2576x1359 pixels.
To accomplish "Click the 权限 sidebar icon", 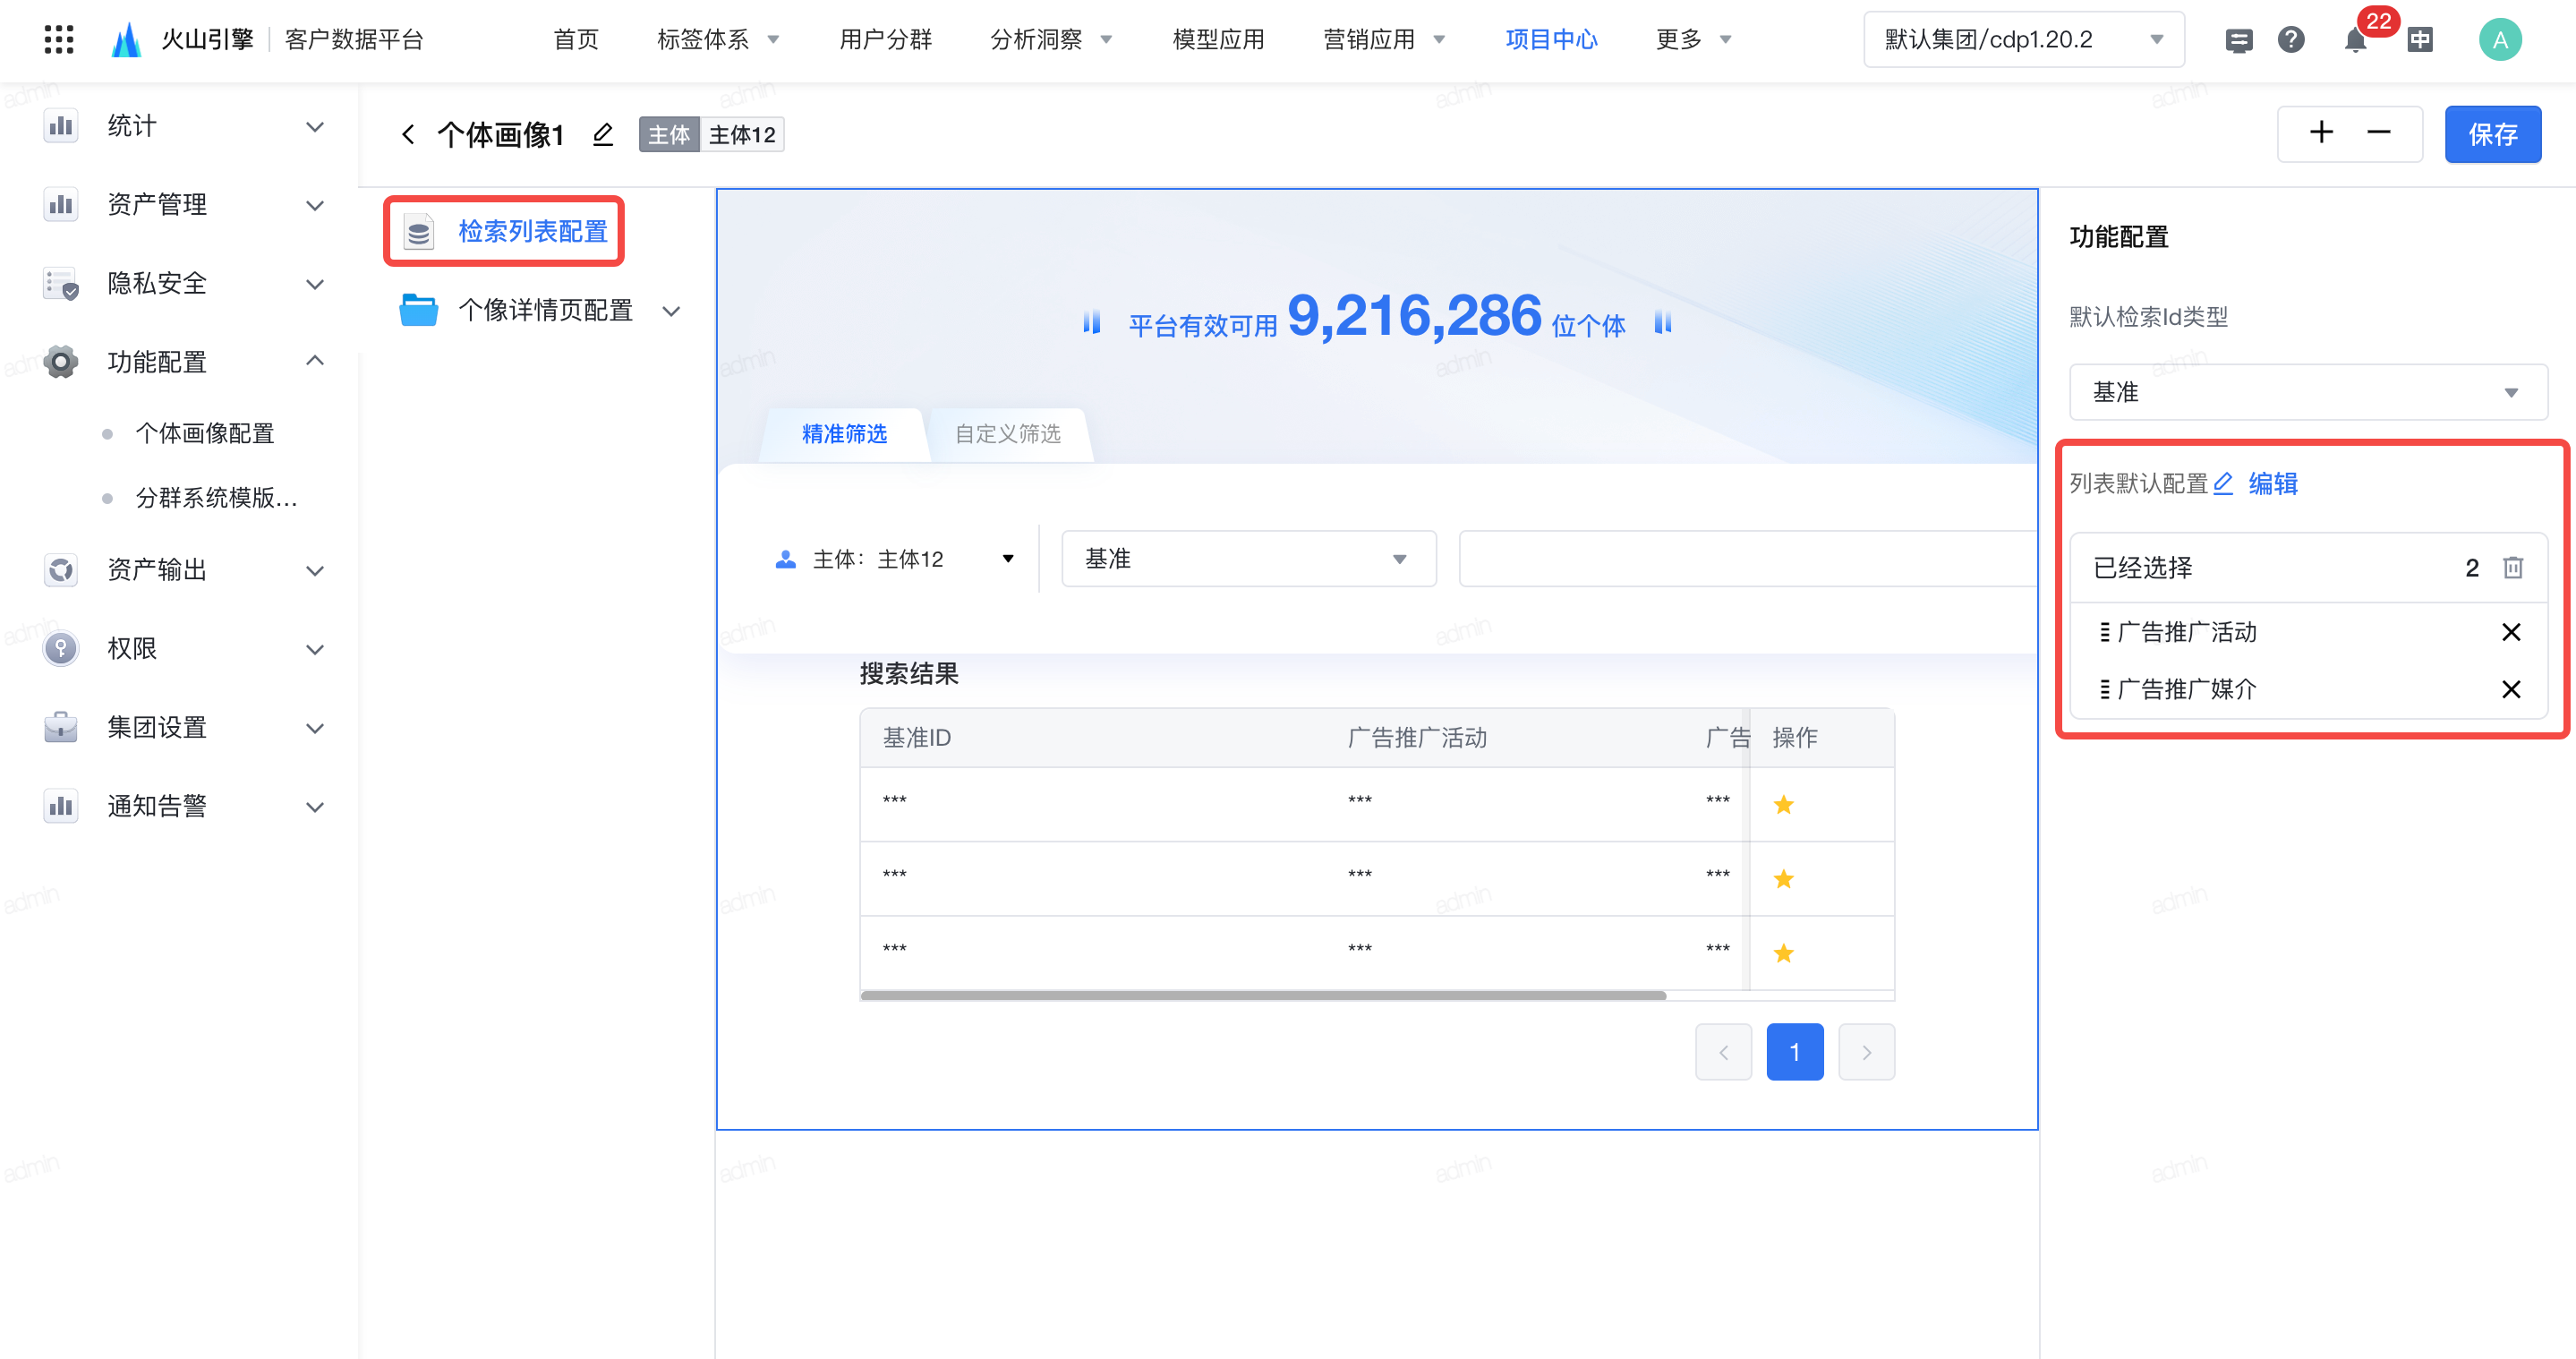I will point(61,649).
